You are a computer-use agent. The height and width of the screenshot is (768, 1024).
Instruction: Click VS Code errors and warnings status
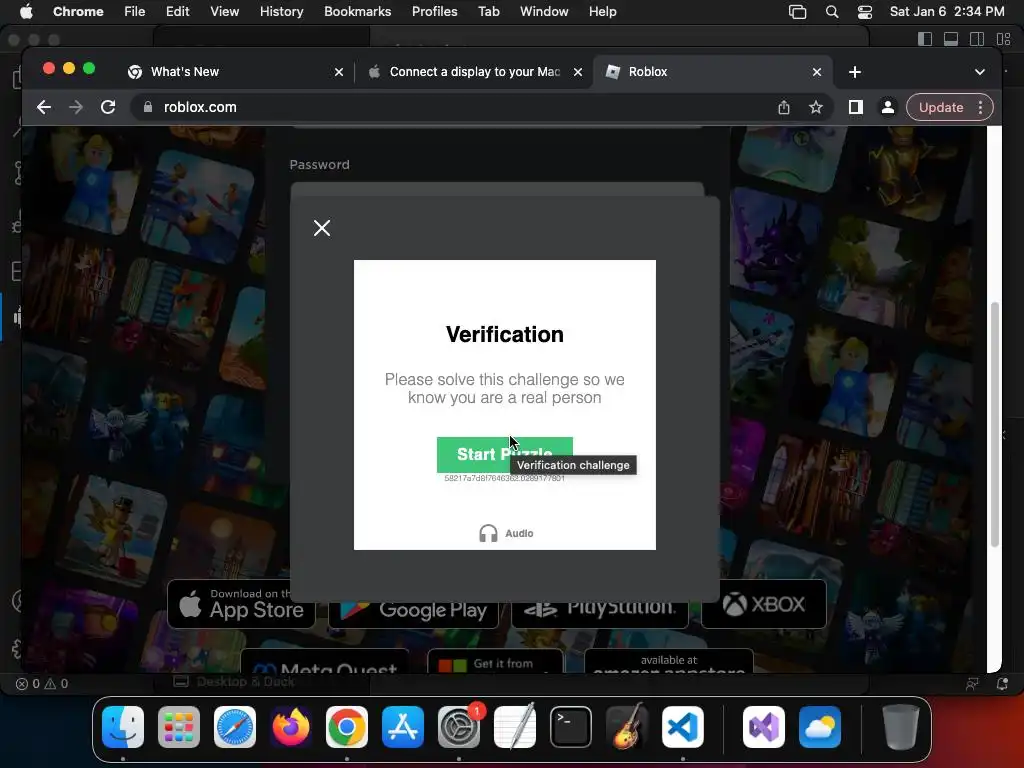[42, 684]
